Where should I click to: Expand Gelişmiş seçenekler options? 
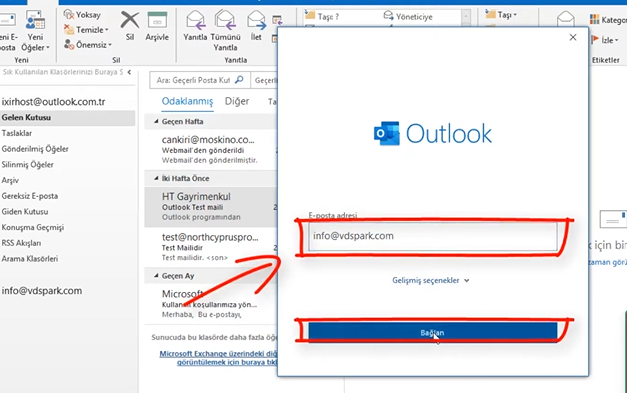click(x=431, y=280)
